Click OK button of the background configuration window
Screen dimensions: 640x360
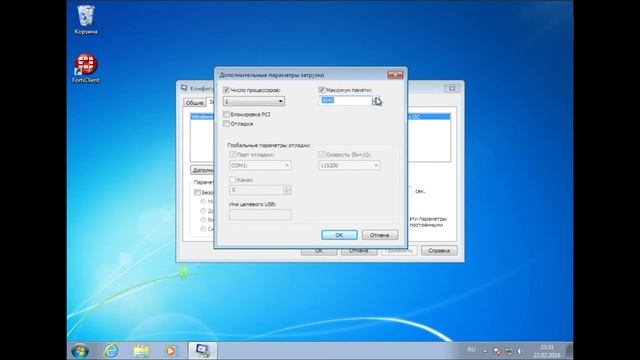point(319,251)
